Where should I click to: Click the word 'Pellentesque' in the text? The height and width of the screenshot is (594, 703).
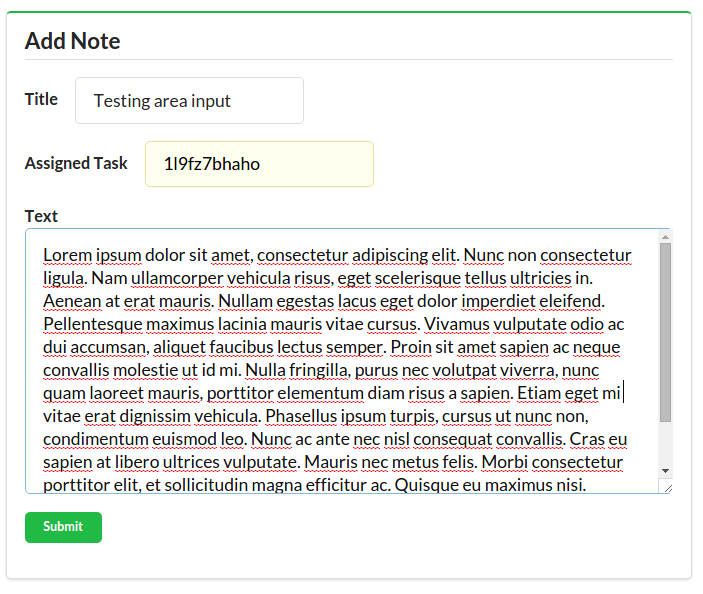coord(92,324)
